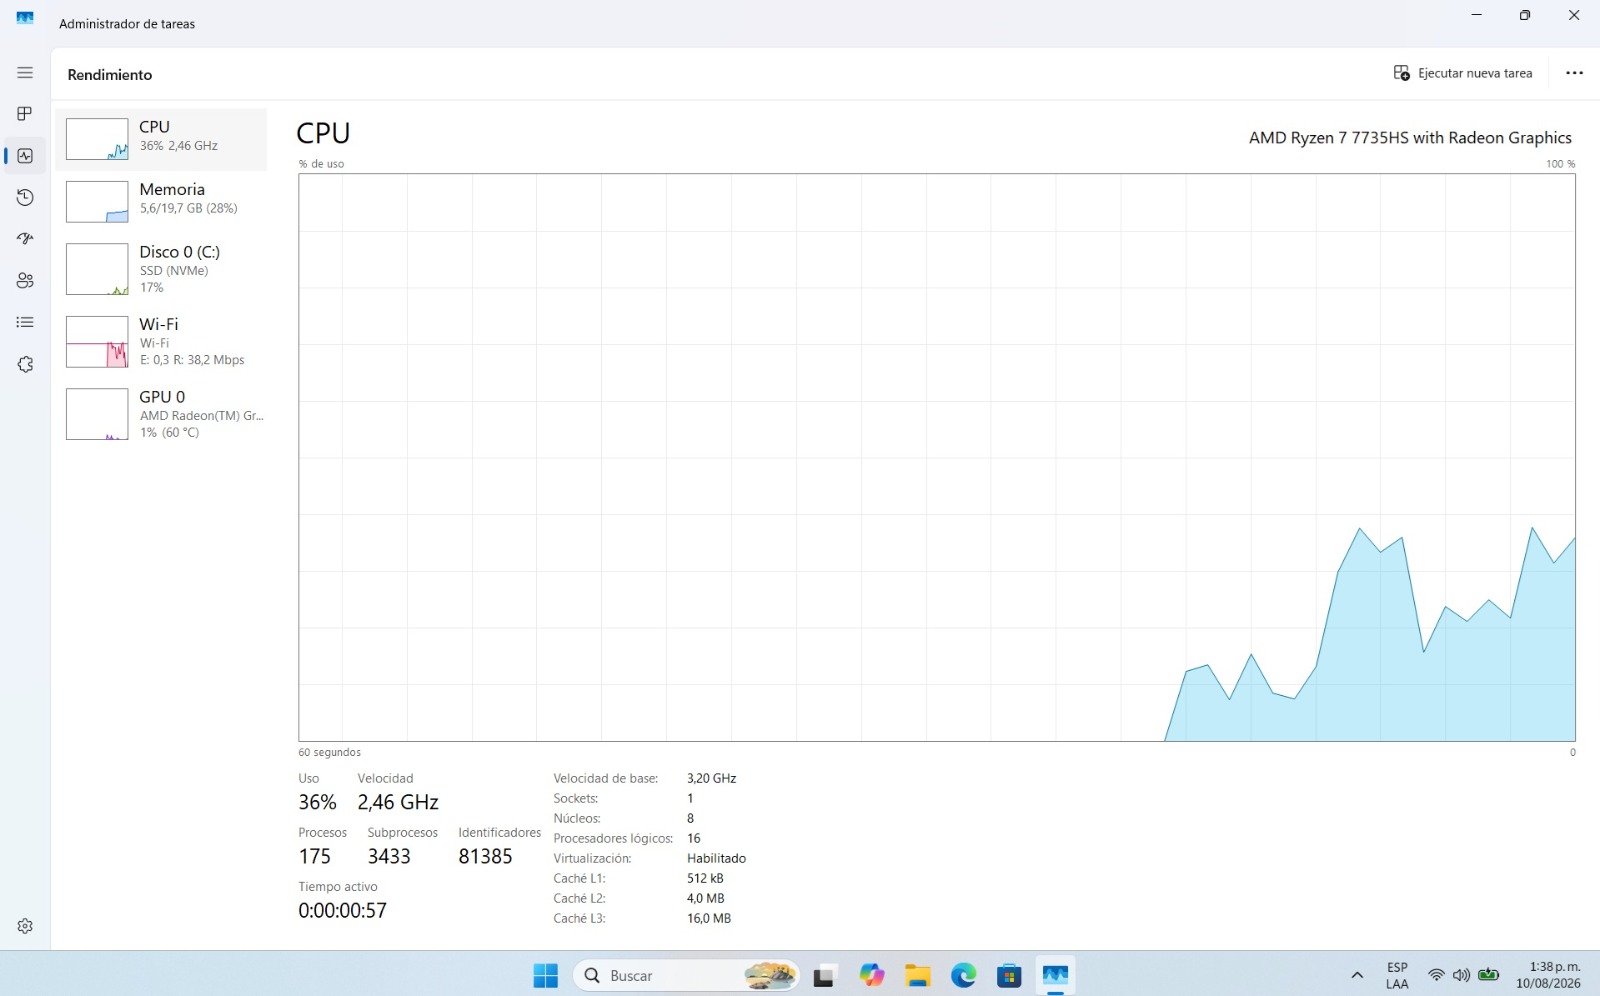The width and height of the screenshot is (1600, 996).
Task: Click the Procesadores lógicos label
Action: pos(613,838)
